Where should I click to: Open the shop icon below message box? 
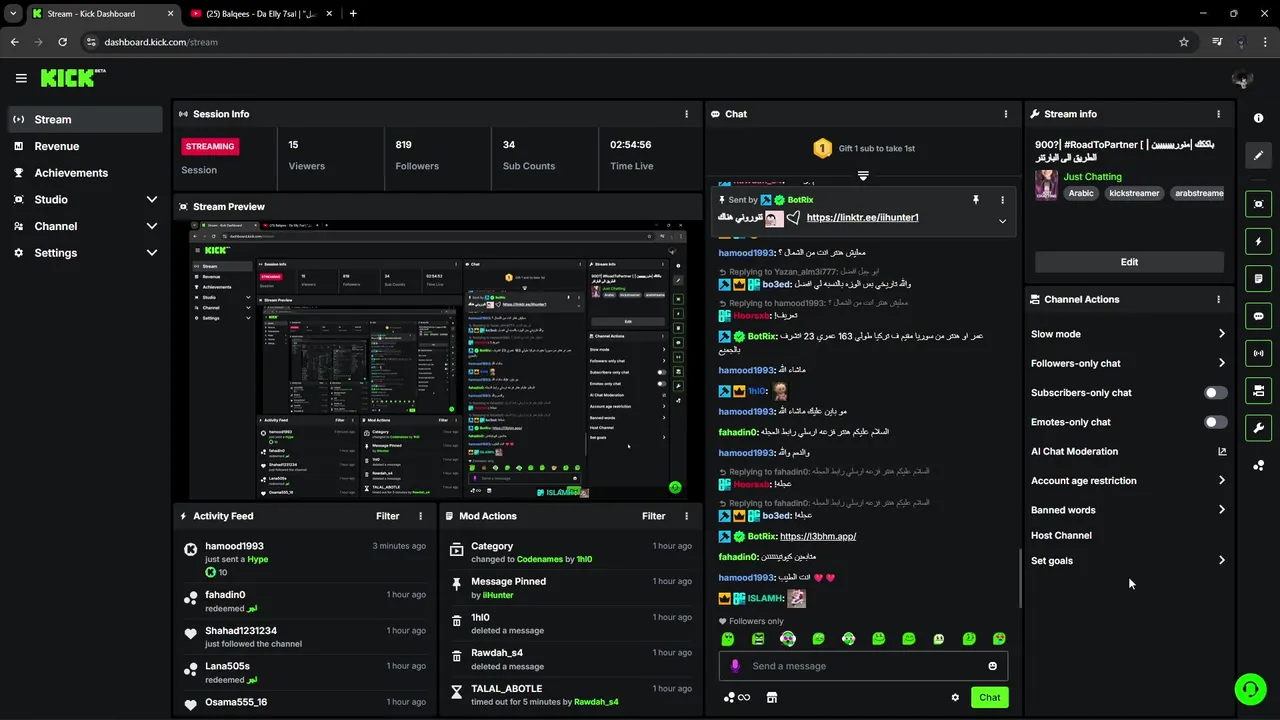[x=771, y=697]
